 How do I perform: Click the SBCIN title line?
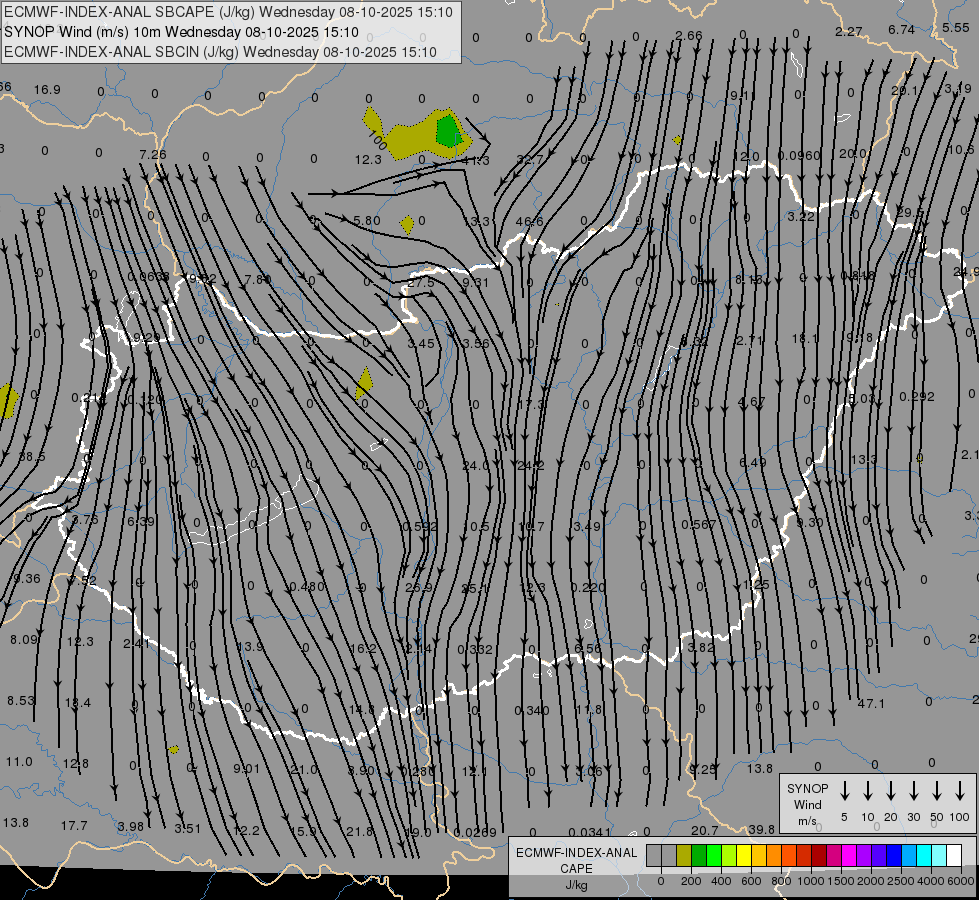coord(220,51)
